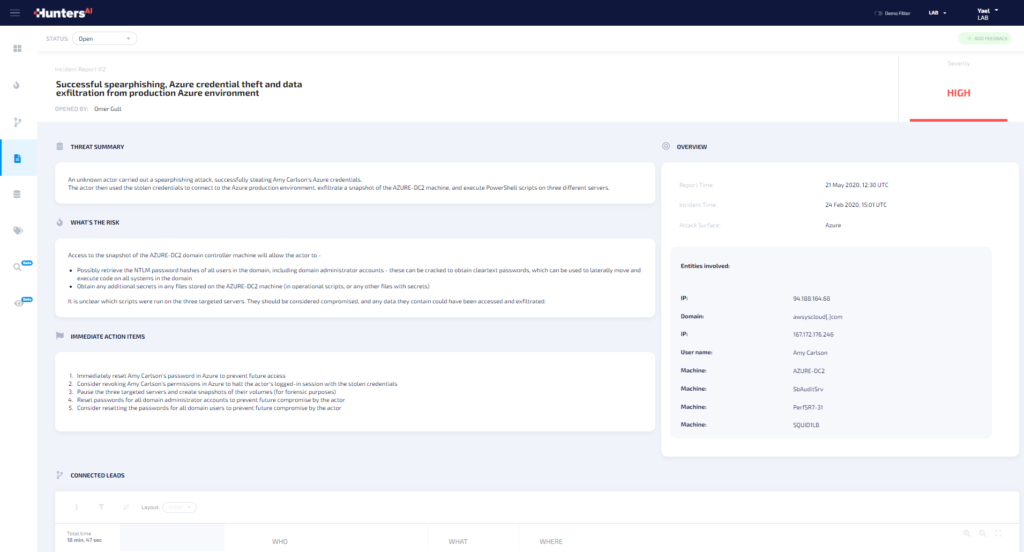Open the flame icon in left sidebar
Screen dimensions: 1024x552
click(x=17, y=85)
